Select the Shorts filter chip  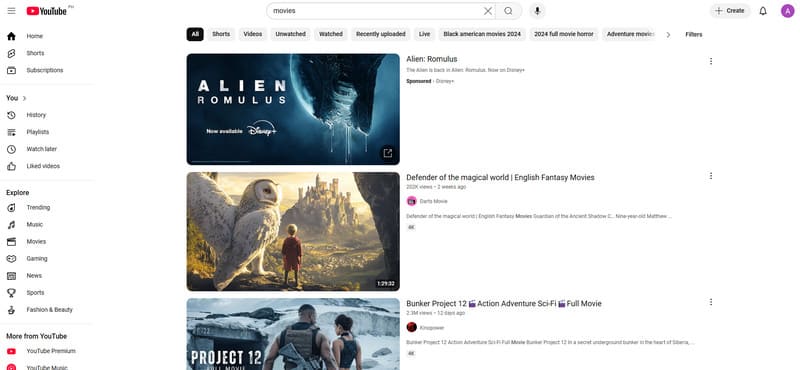(x=221, y=34)
